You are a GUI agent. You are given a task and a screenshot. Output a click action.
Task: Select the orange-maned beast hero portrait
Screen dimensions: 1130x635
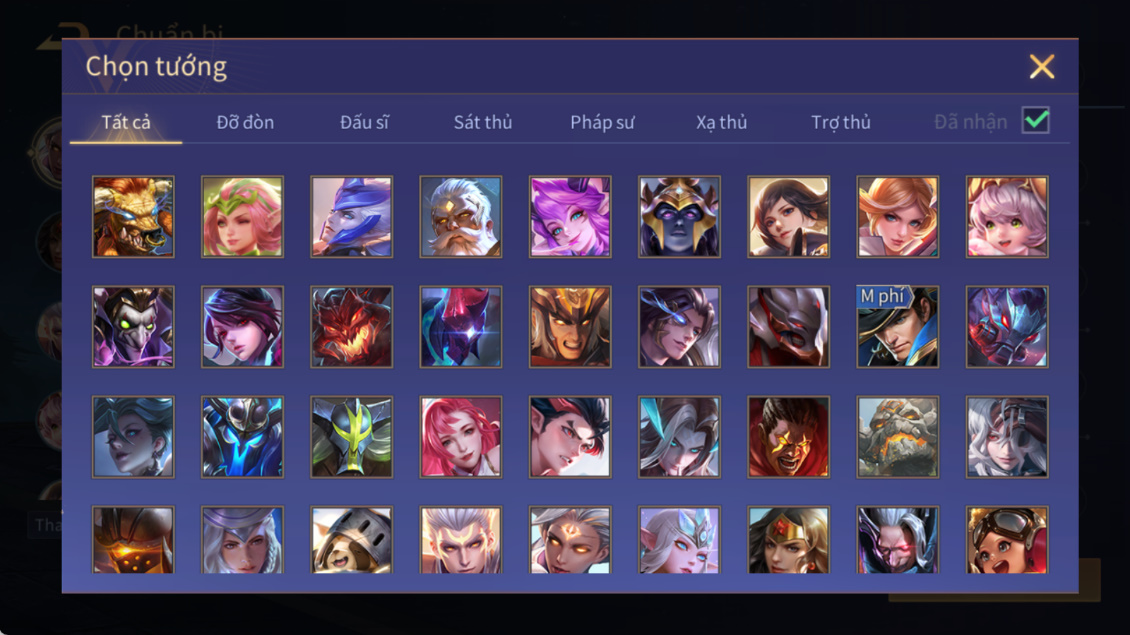133,217
